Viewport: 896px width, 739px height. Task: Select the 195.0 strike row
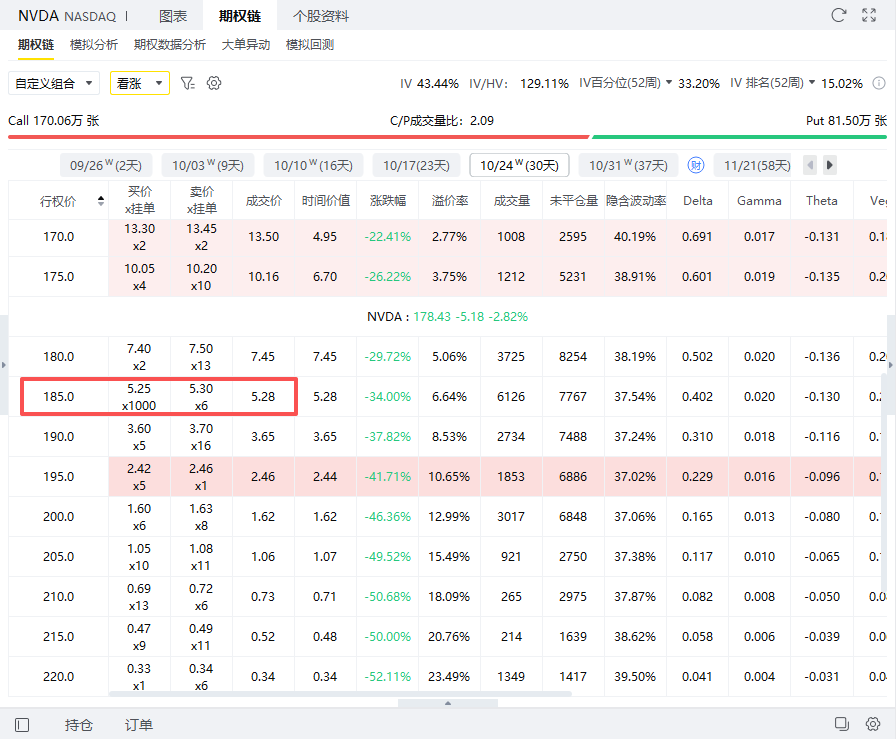click(447, 477)
